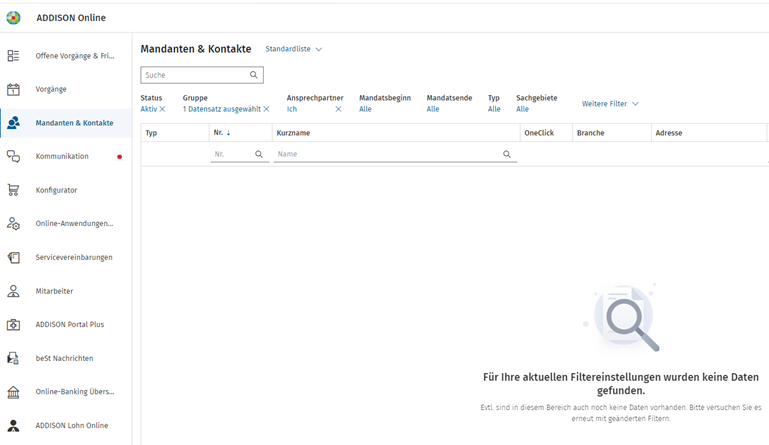Open the Mandatsende Alle filter
769x445 pixels.
[x=433, y=109]
